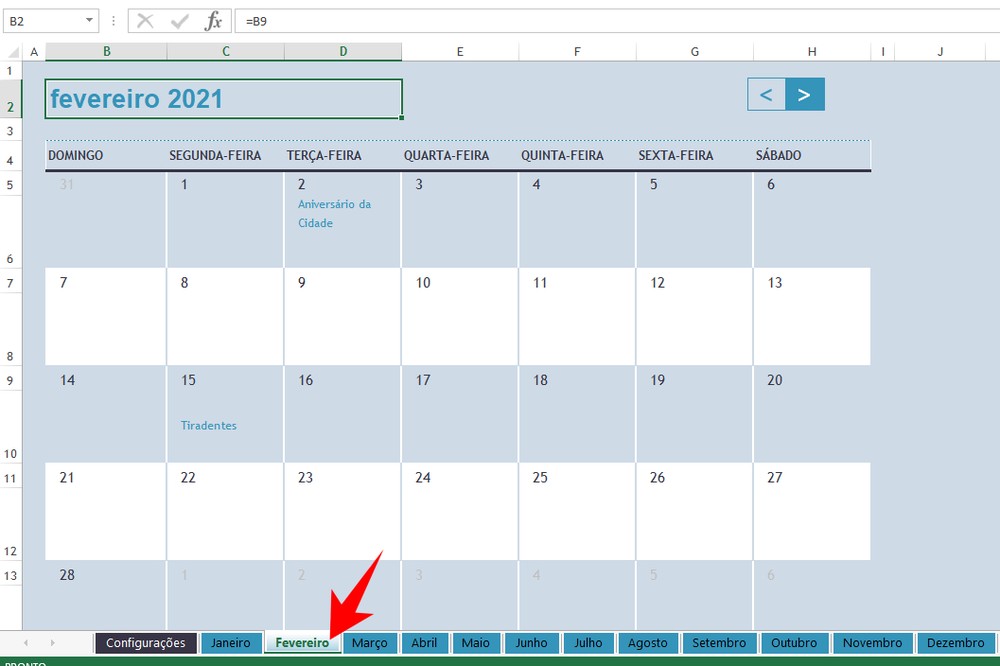Open the Agosto sheet tab
This screenshot has width=1000, height=666.
click(x=648, y=643)
